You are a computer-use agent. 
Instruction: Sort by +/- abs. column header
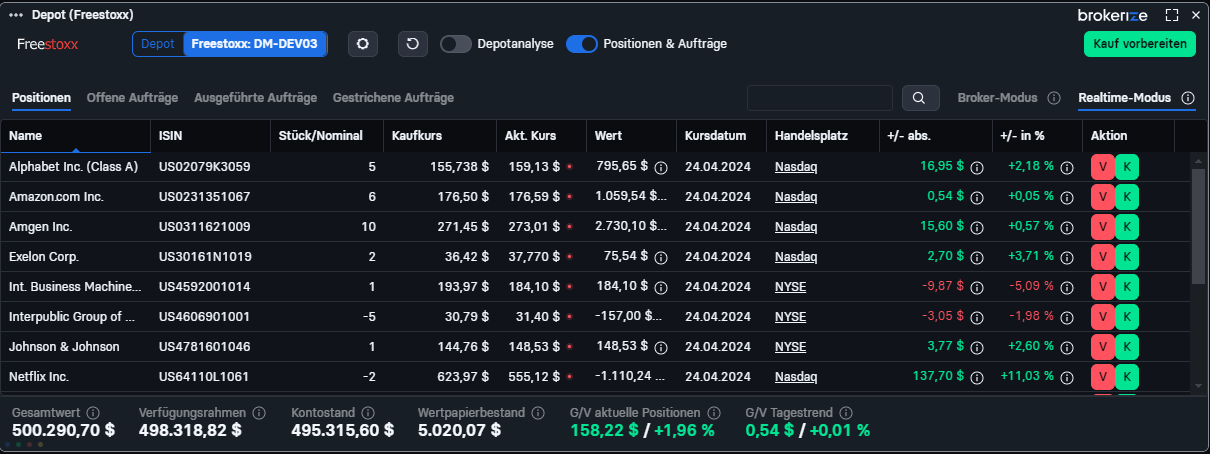(x=935, y=136)
